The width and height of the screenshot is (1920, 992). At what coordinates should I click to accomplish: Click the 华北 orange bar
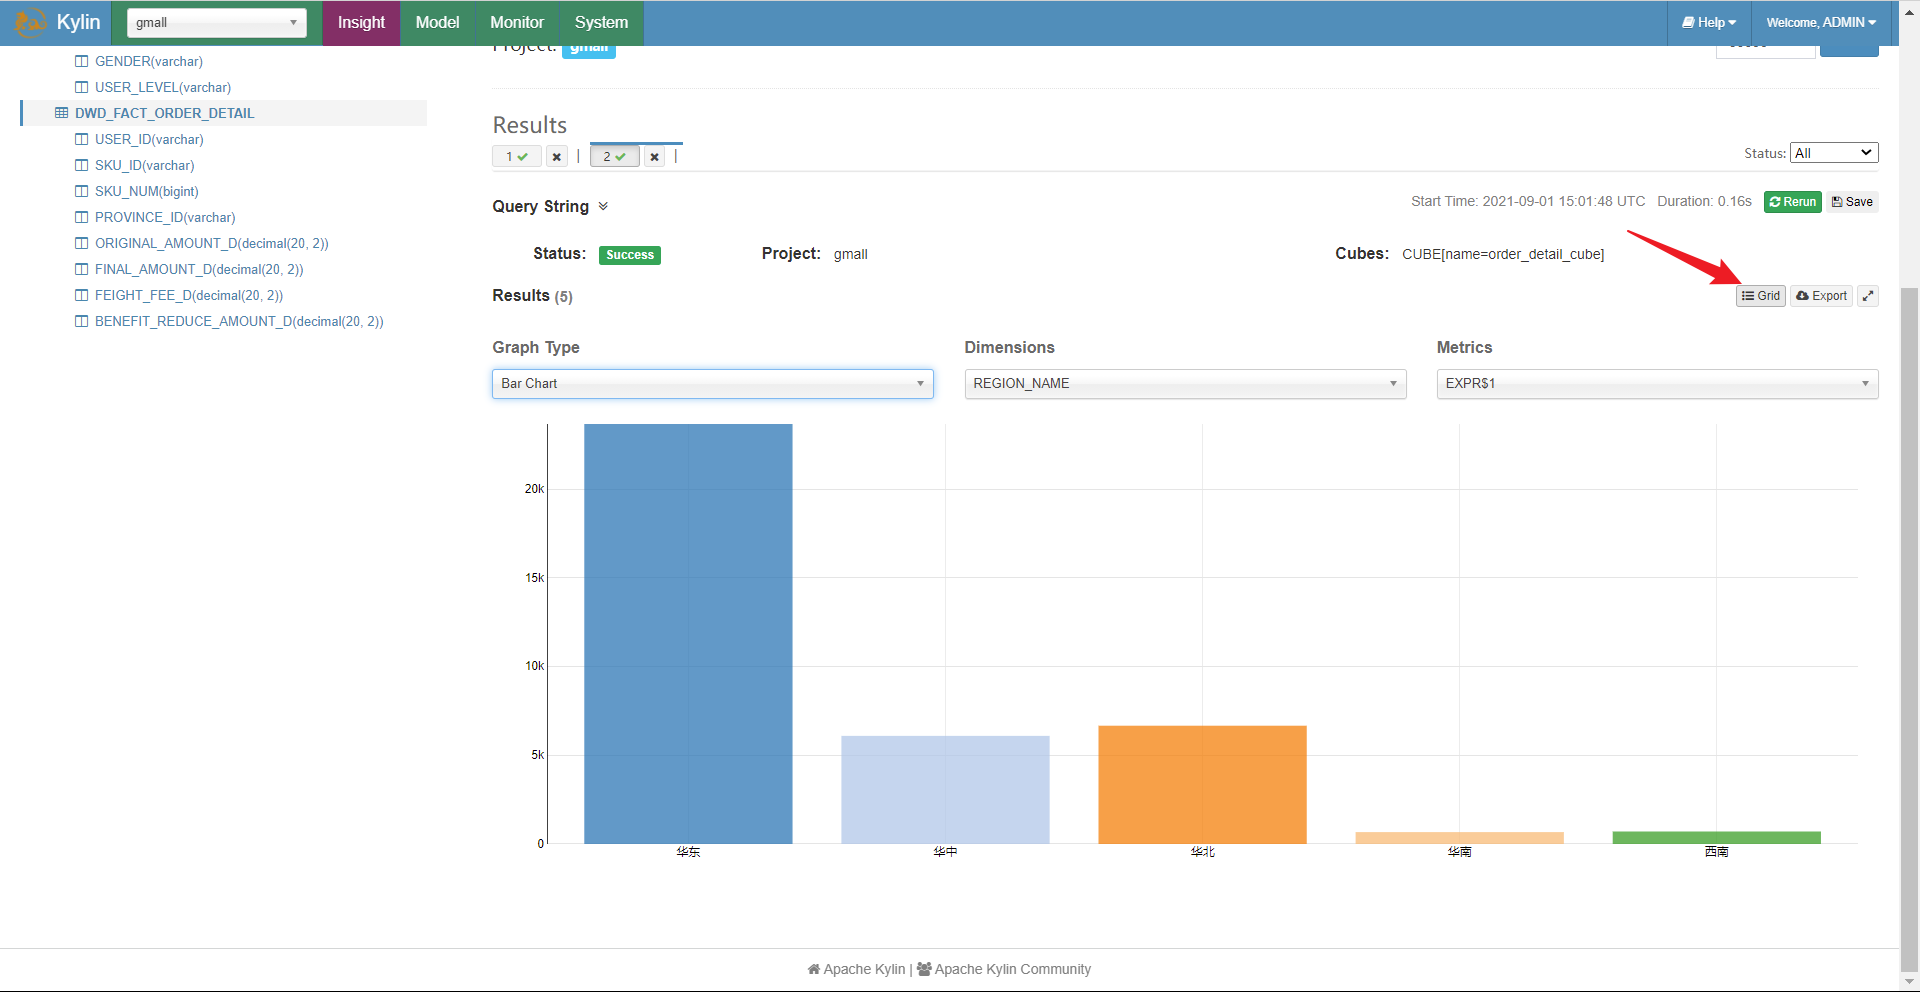click(x=1202, y=785)
